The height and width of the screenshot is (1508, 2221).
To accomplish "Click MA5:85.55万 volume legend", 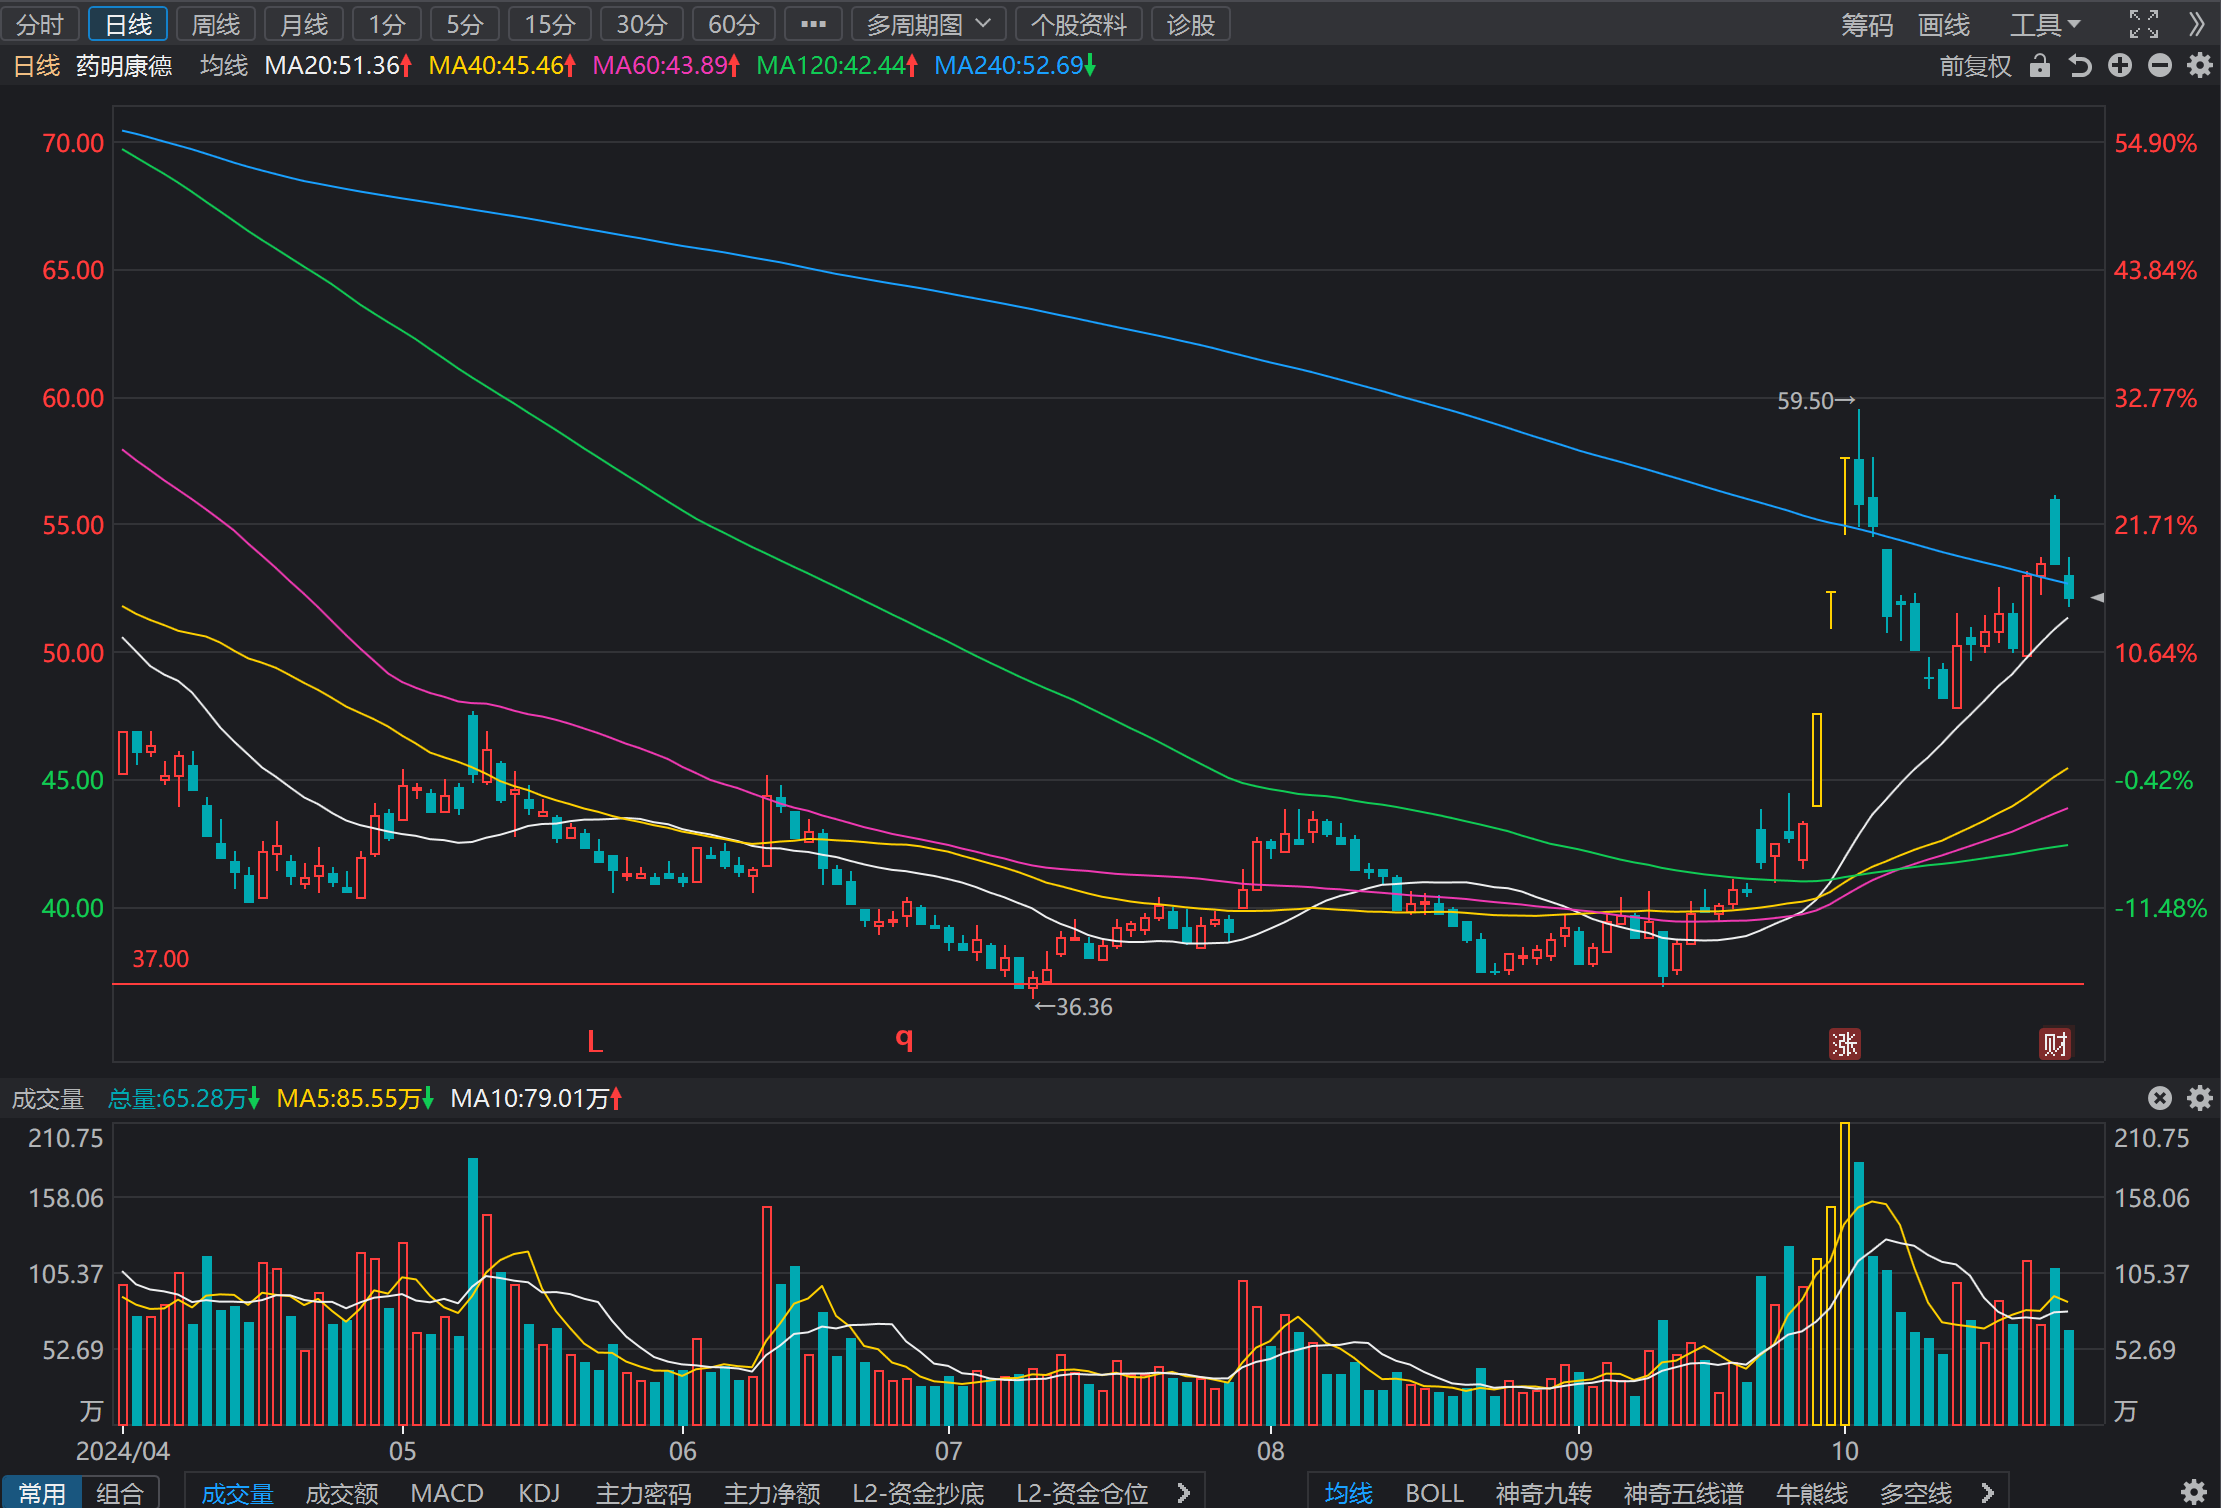I will coord(355,1098).
